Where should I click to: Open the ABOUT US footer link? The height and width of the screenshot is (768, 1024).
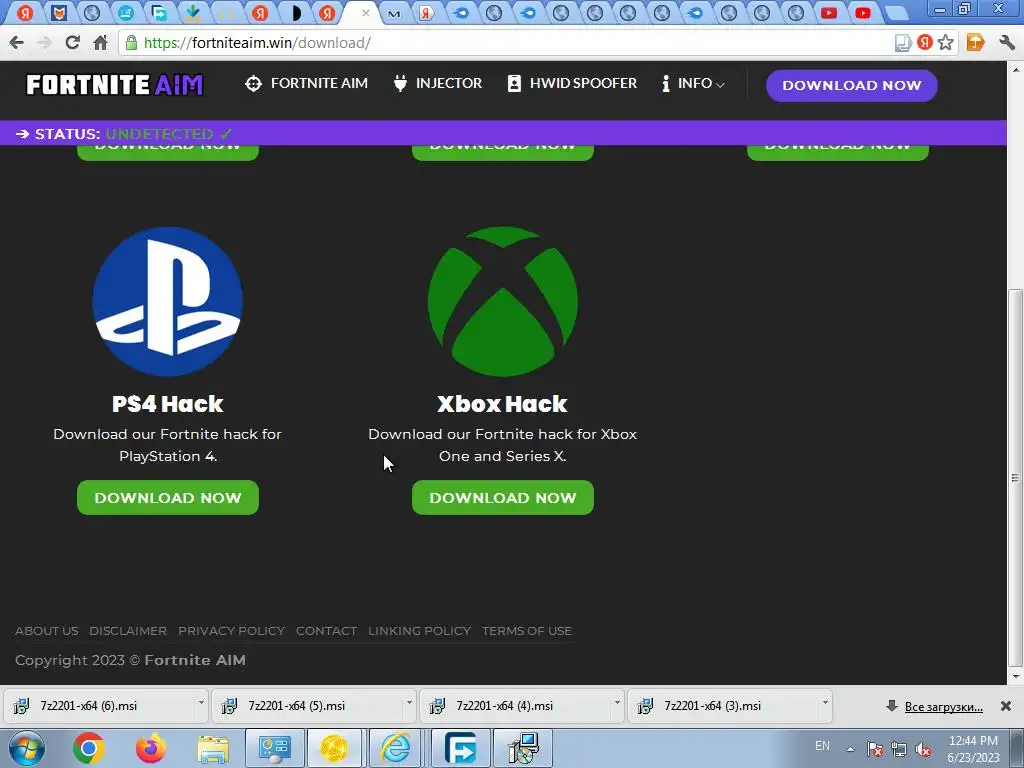[x=46, y=631]
